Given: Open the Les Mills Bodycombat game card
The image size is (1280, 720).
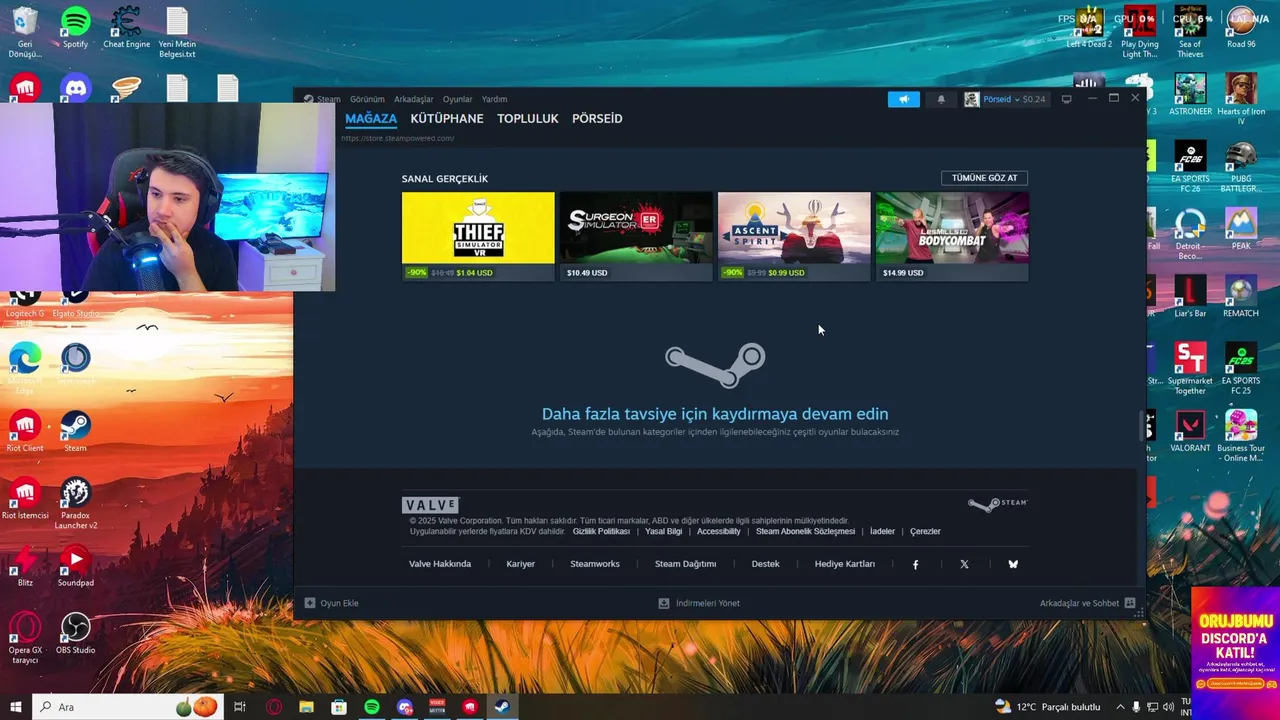Looking at the screenshot, I should tap(952, 236).
